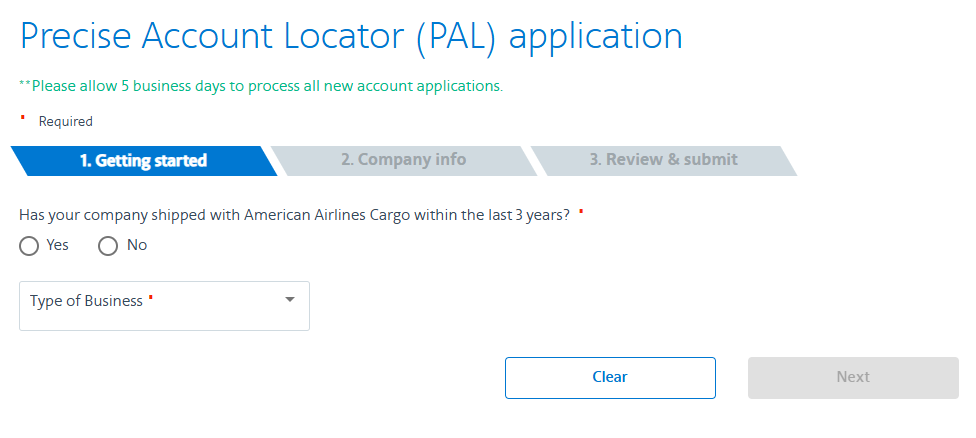976x438 pixels.
Task: Click the "Type of Business" field label
Action: click(86, 301)
